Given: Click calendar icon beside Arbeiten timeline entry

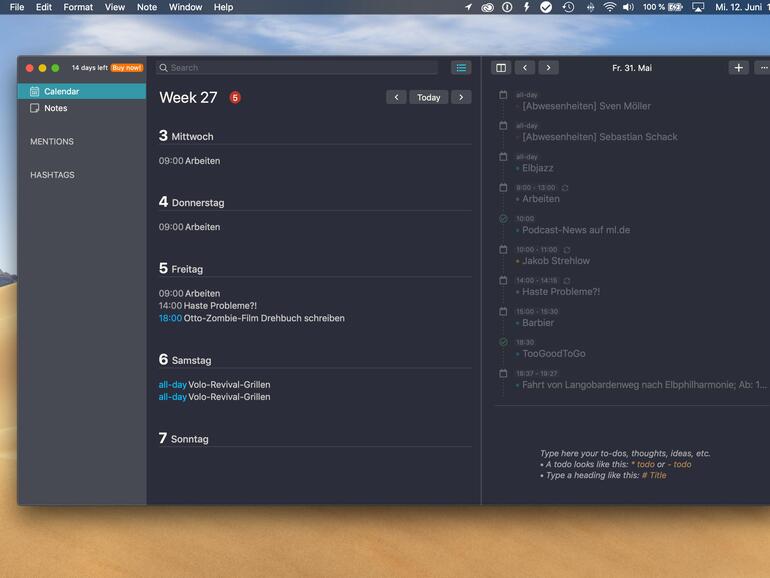Looking at the screenshot, I should click(x=503, y=188).
